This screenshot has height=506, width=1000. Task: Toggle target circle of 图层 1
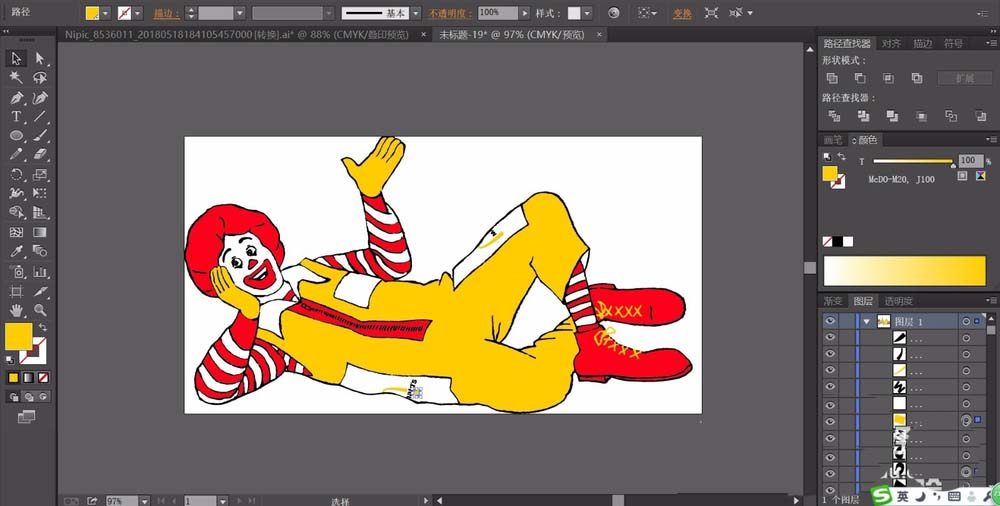(967, 321)
